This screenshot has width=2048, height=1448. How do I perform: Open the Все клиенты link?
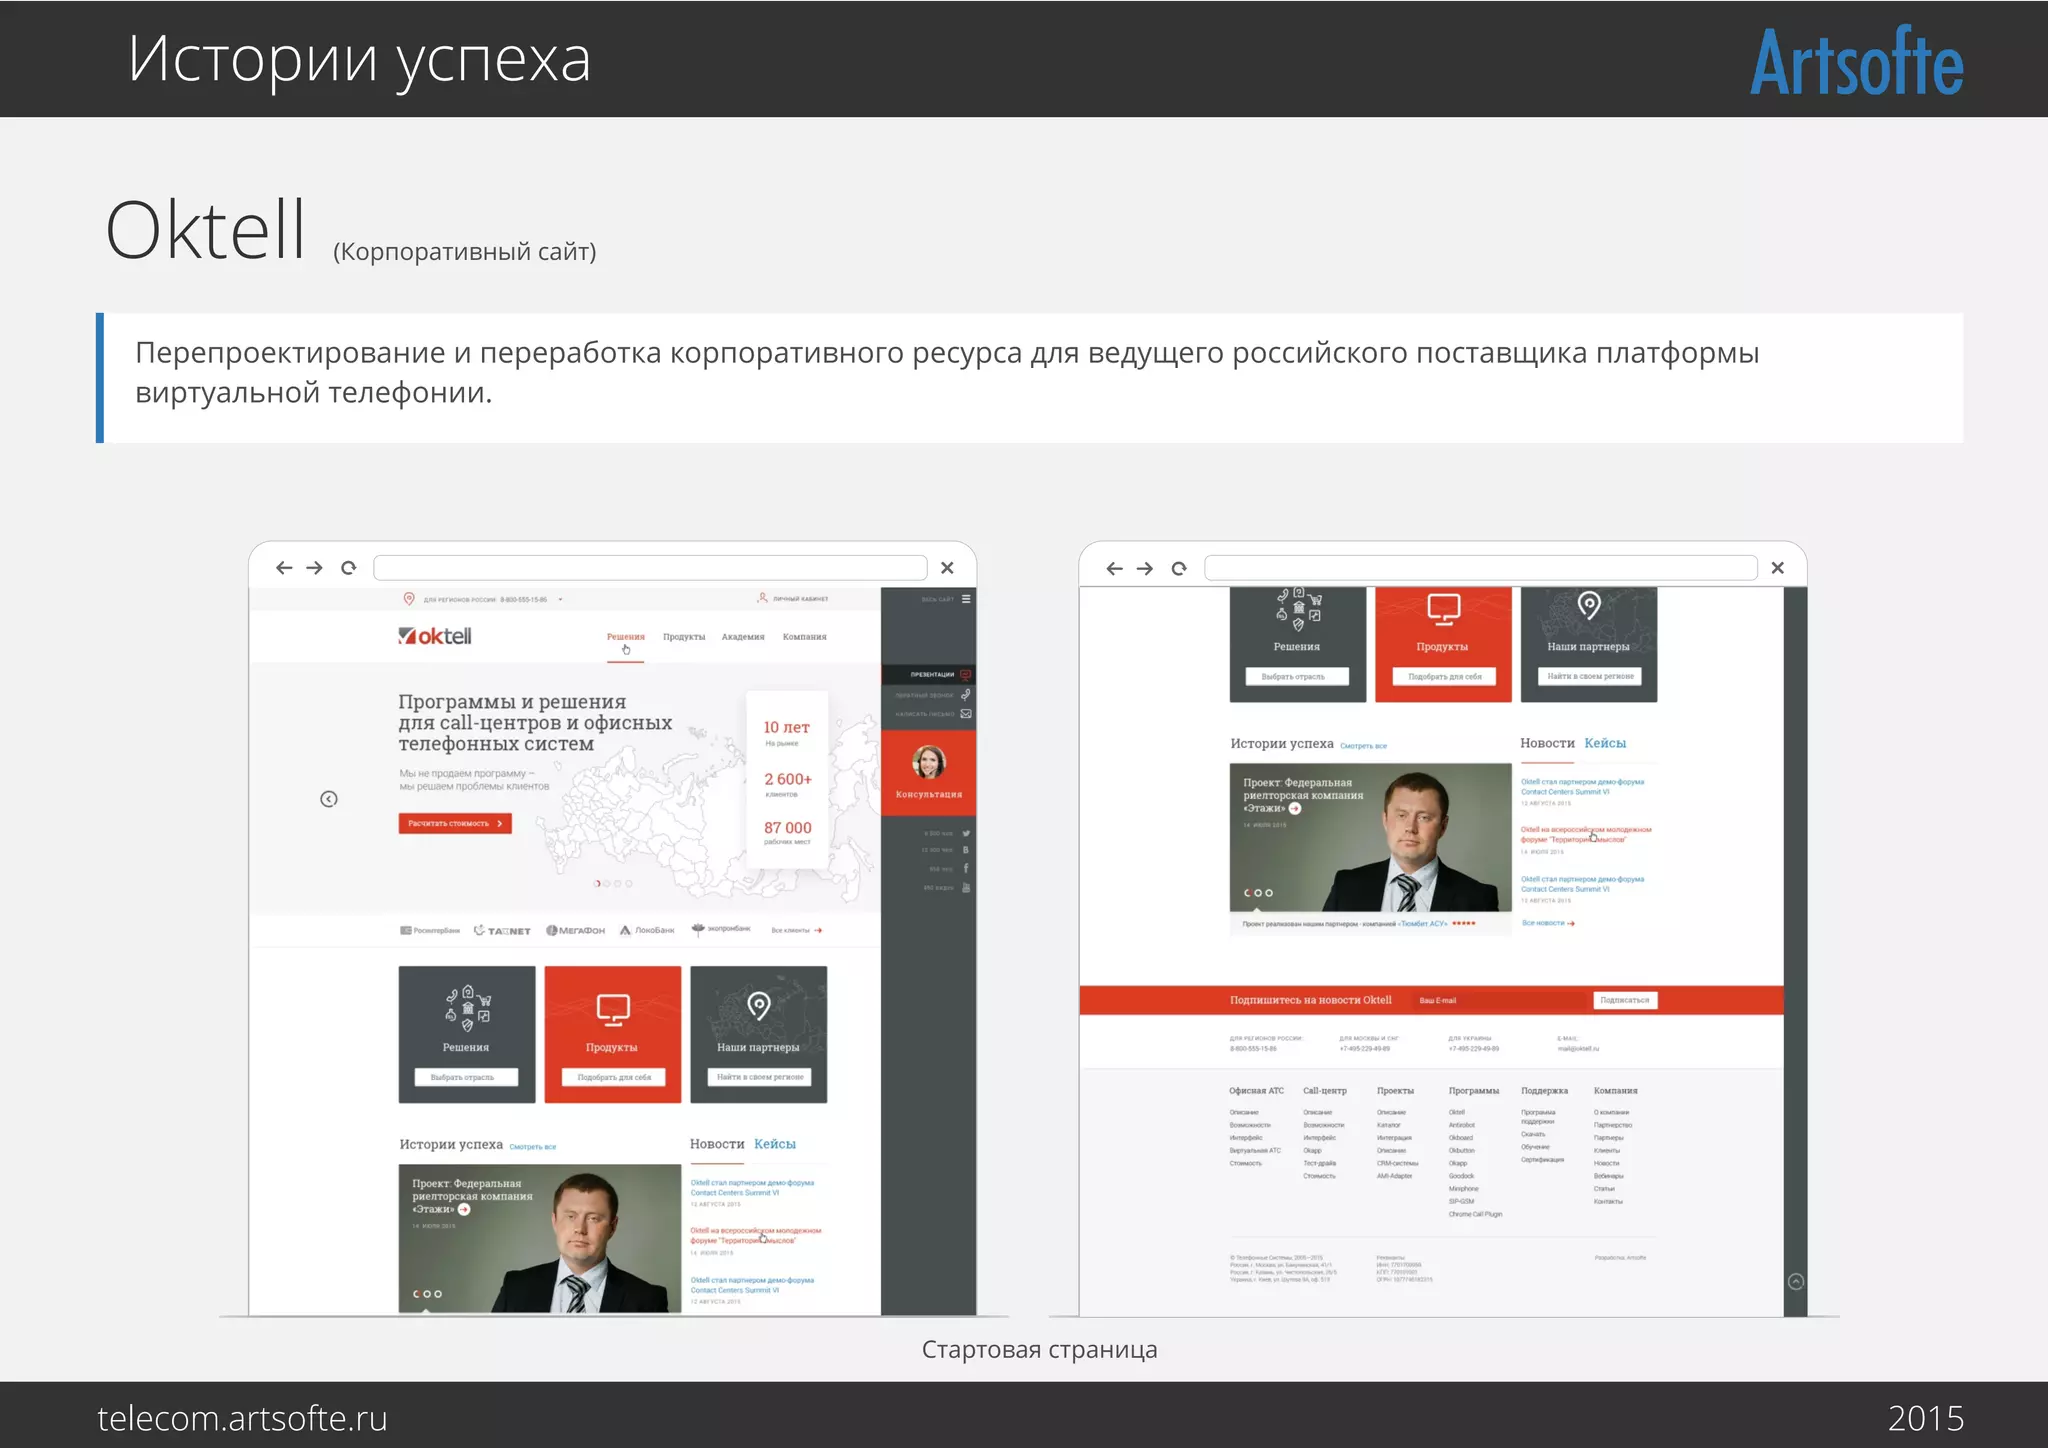797,930
